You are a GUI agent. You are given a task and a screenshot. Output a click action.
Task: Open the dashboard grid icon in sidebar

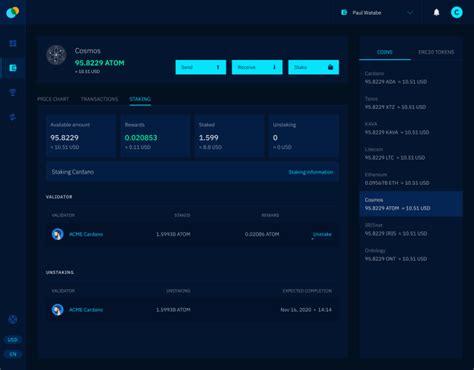[x=13, y=43]
